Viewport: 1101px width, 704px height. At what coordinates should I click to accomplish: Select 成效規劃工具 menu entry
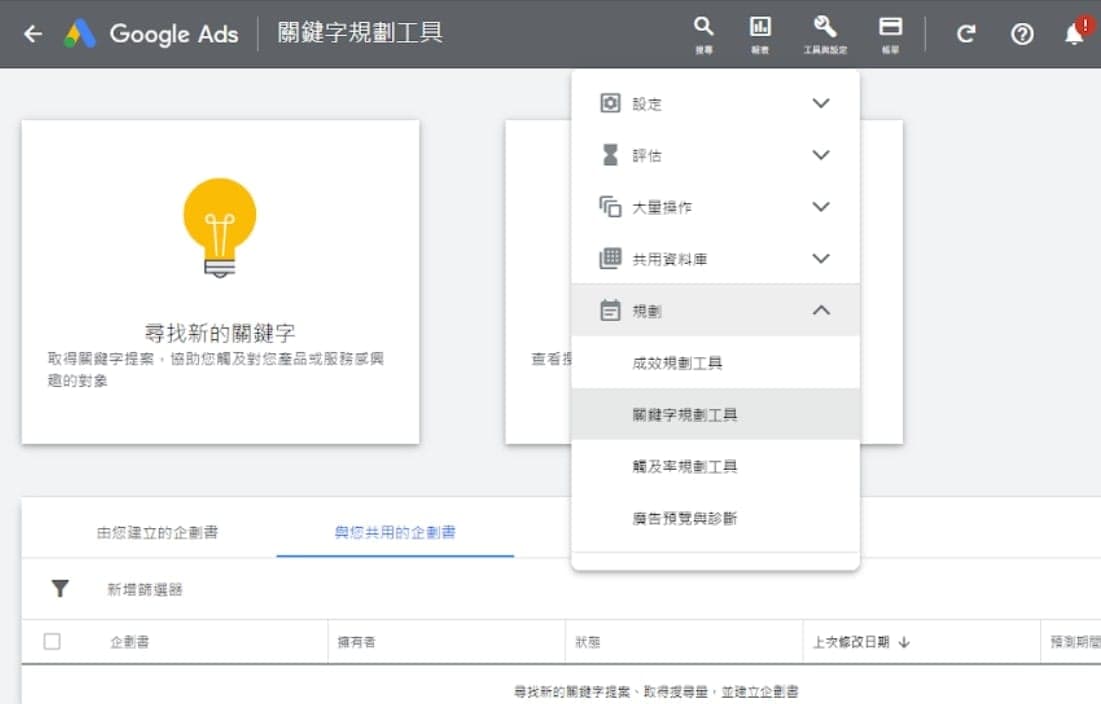[x=716, y=362]
